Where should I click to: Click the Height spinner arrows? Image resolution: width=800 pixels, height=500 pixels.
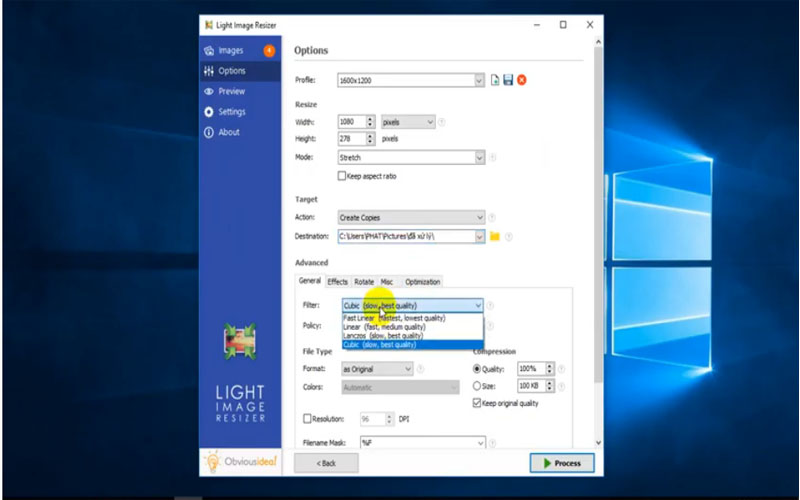click(x=370, y=138)
